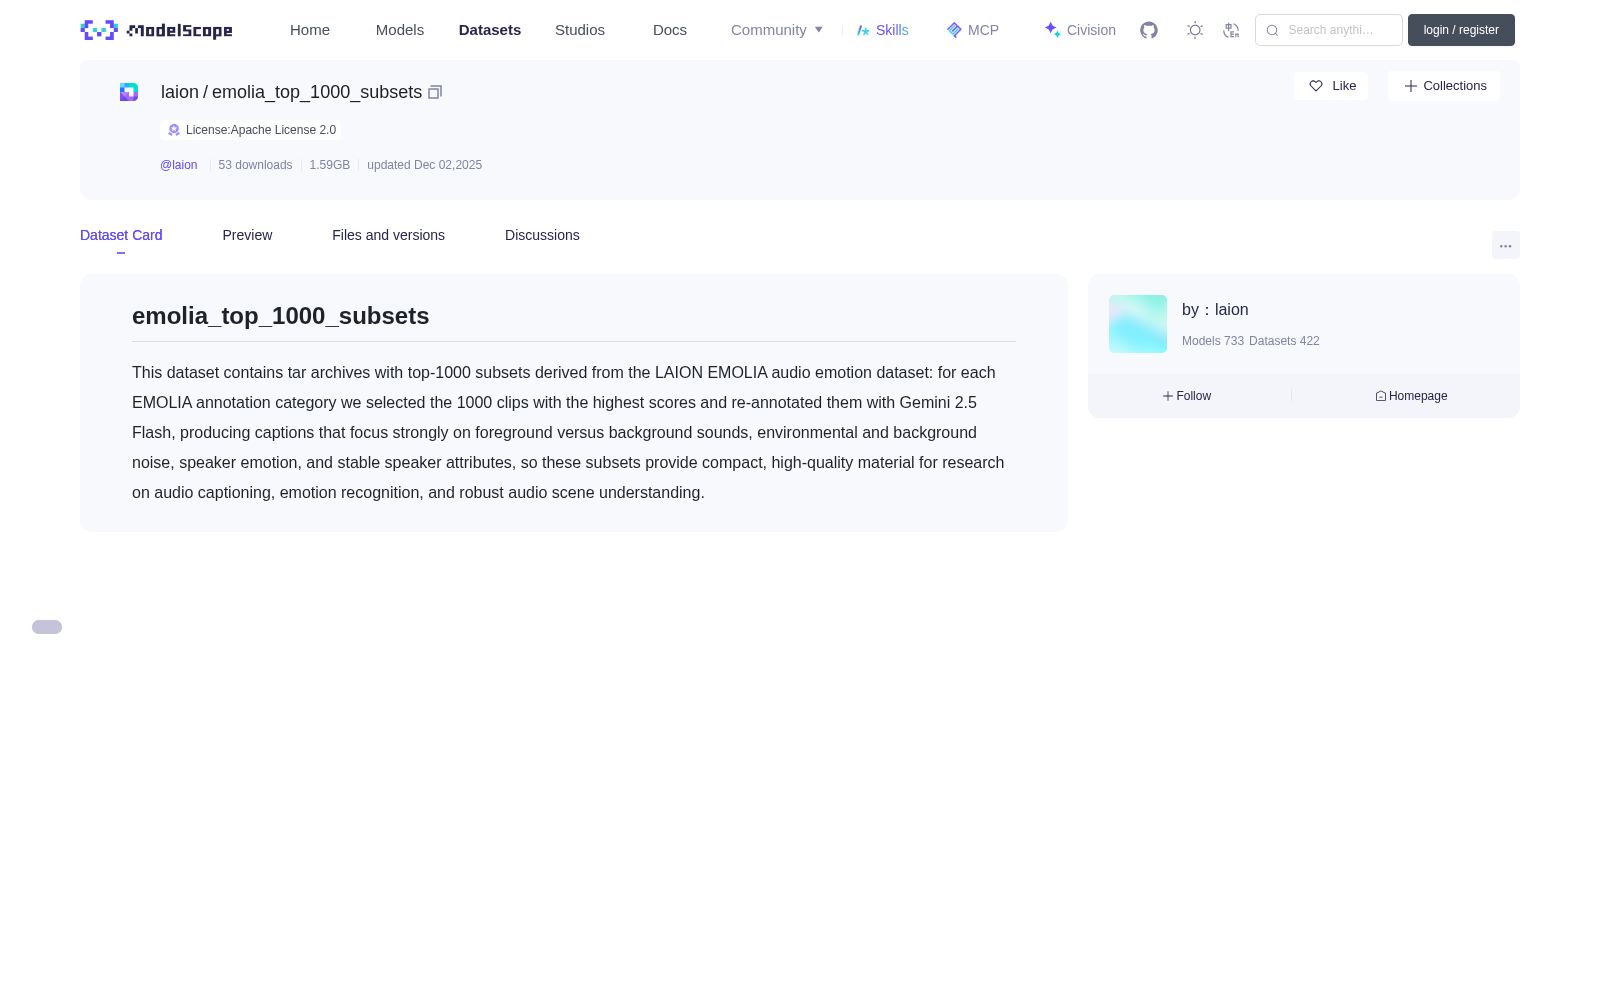This screenshot has width=1600, height=1000.
Task: Open the Datasets section
Action: coord(490,30)
